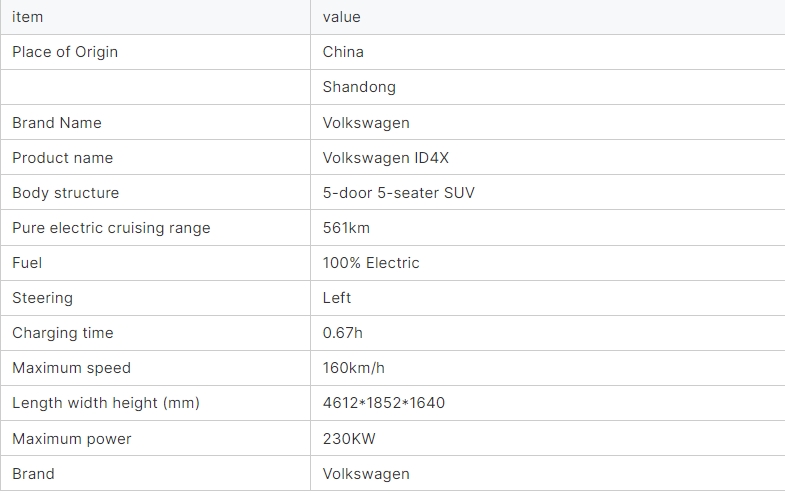Click the 0.67h charging time value
Image resolution: width=785 pixels, height=494 pixels.
pos(344,333)
